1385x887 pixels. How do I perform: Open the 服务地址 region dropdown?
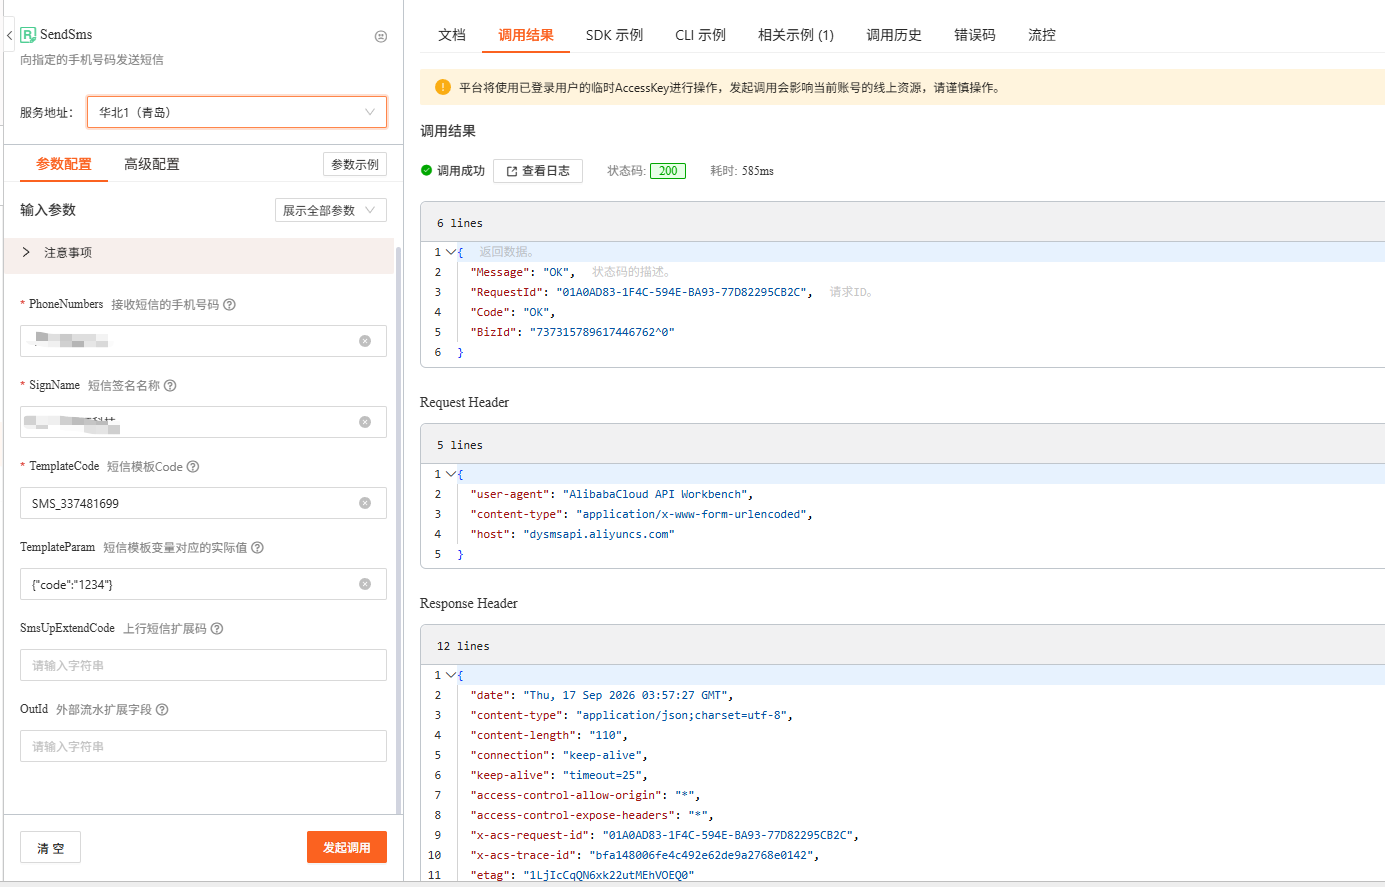pyautogui.click(x=237, y=112)
